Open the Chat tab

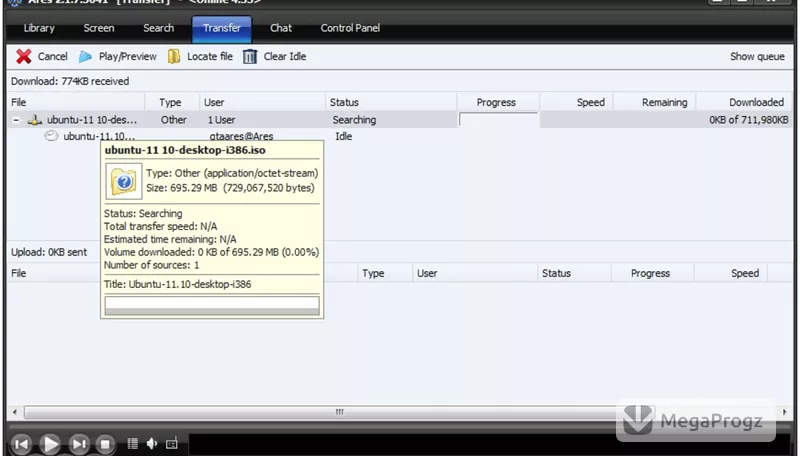281,28
